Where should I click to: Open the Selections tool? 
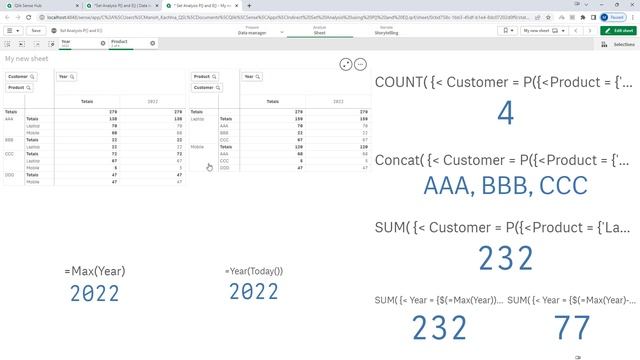(618, 44)
